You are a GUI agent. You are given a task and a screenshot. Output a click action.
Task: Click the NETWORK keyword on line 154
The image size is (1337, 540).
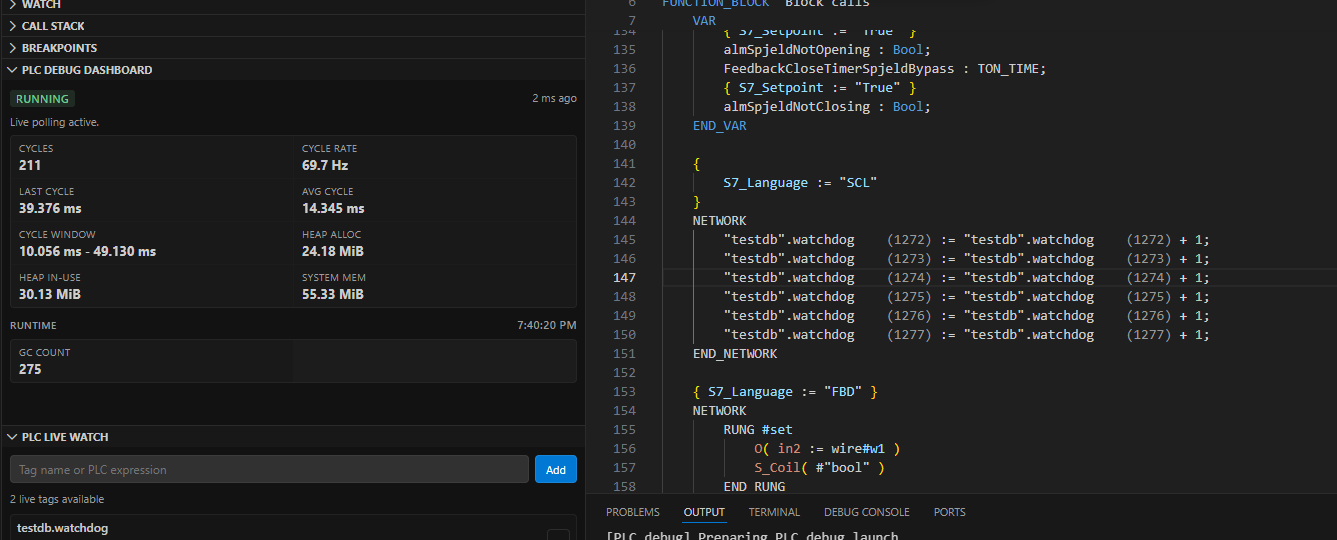coord(720,411)
